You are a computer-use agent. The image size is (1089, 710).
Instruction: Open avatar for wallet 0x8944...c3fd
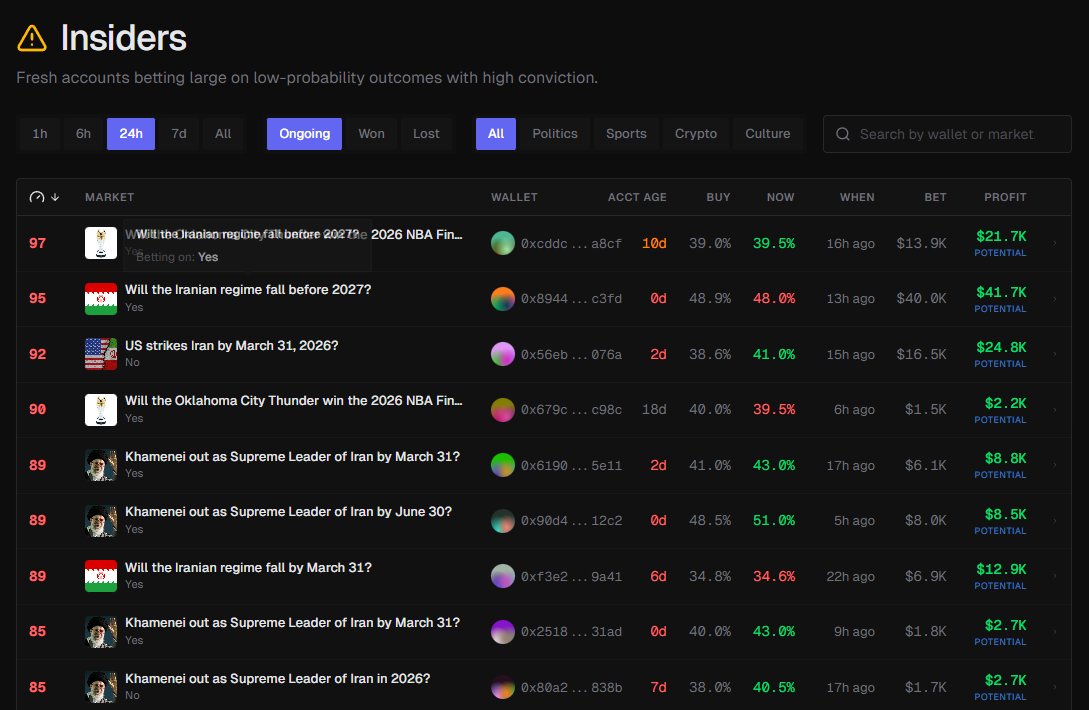[503, 299]
